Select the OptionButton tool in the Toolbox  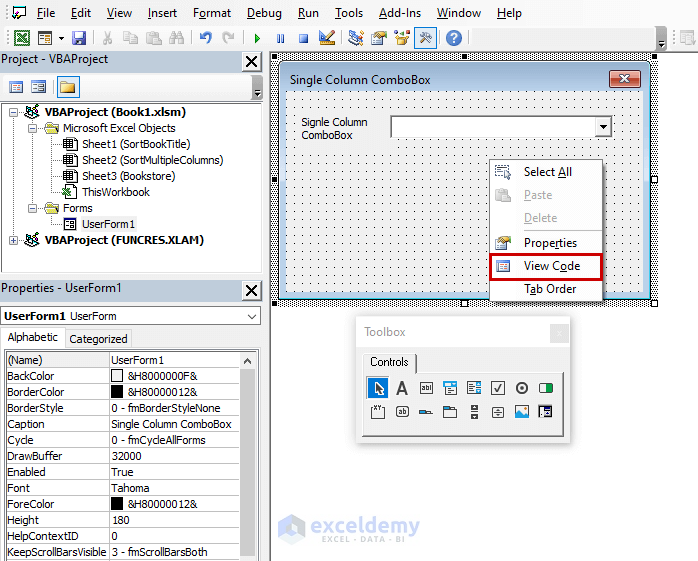[x=522, y=388]
